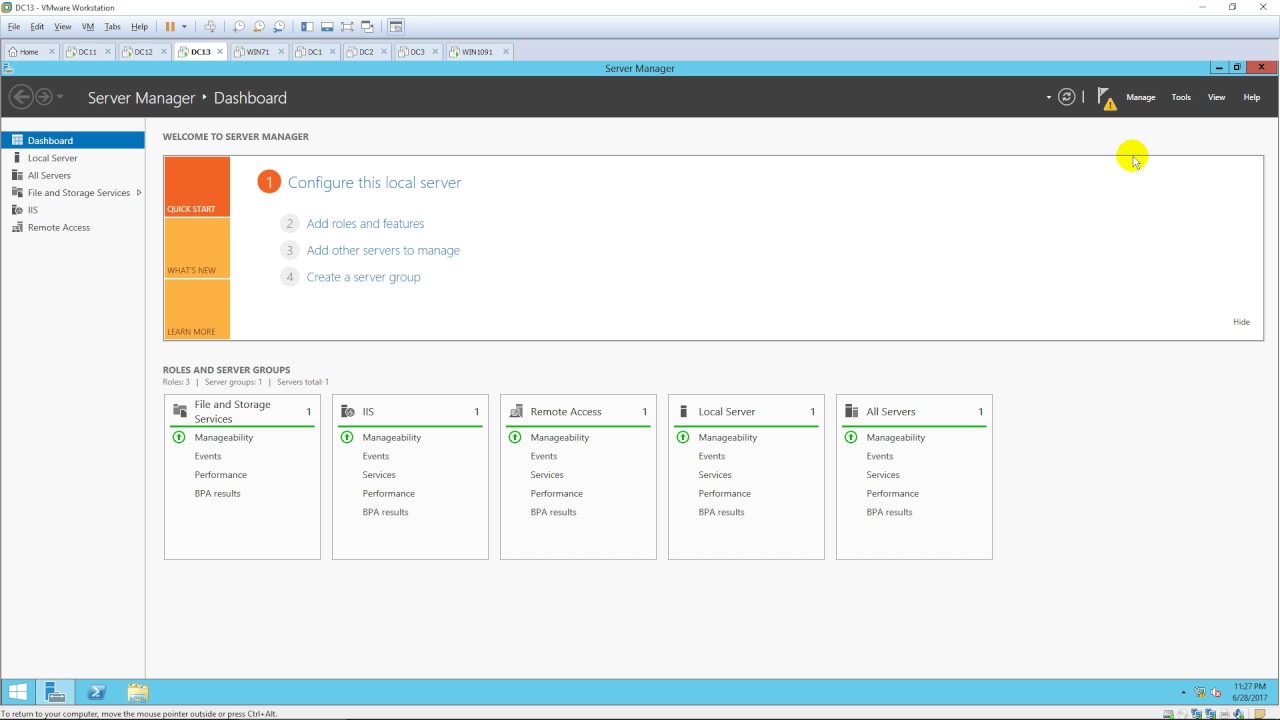
Task: Click the Windows Start button
Action: (x=18, y=692)
